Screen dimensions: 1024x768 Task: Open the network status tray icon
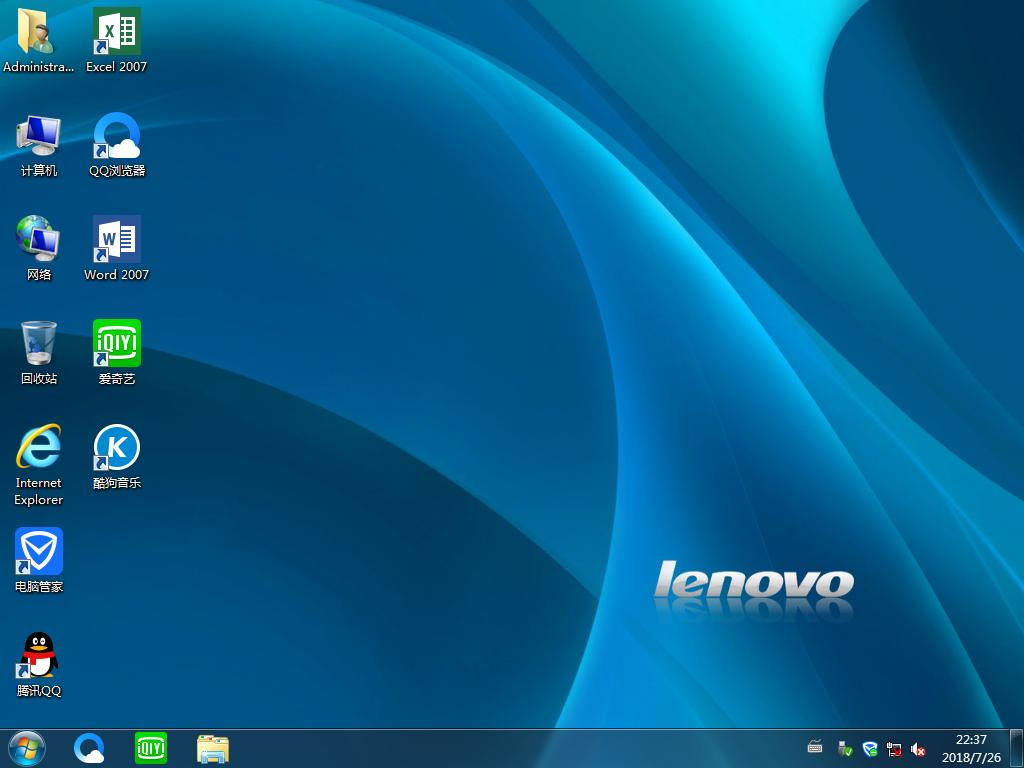[x=894, y=749]
